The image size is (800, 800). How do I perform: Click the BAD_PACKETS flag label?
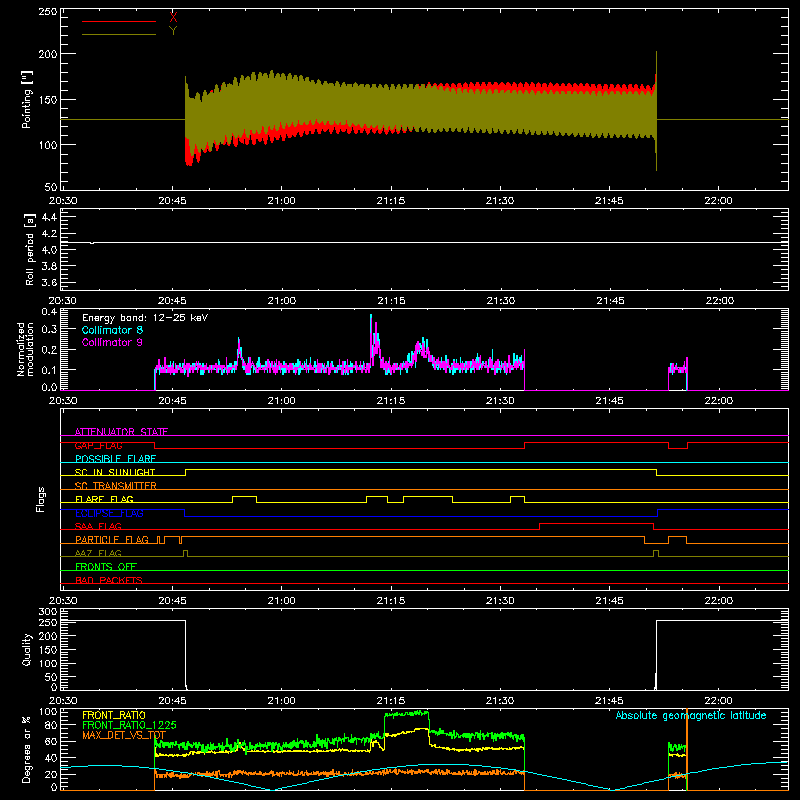109,580
